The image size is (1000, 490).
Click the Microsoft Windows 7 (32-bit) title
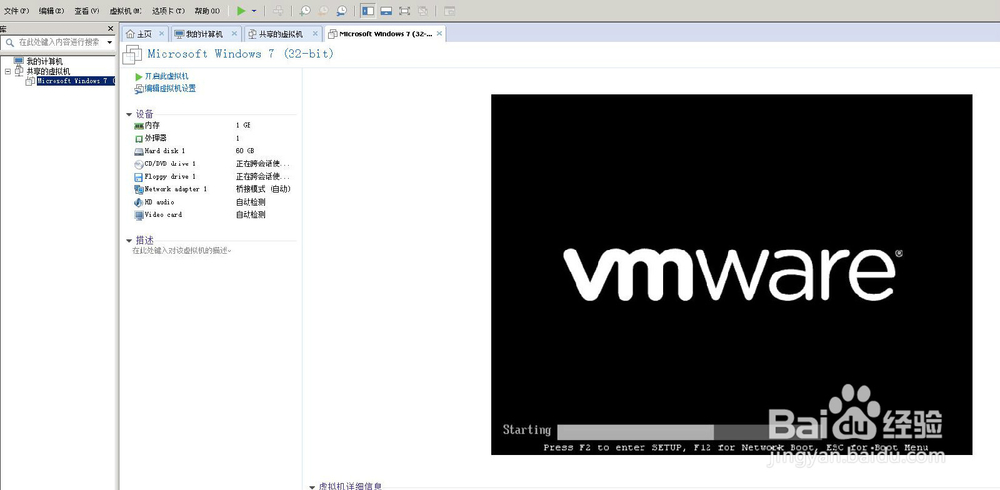click(x=240, y=54)
